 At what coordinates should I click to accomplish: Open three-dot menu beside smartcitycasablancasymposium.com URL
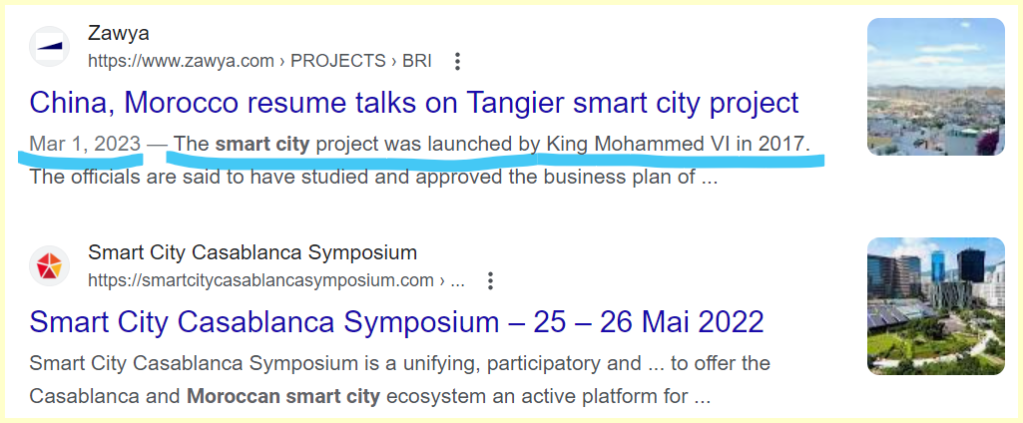[x=490, y=281]
